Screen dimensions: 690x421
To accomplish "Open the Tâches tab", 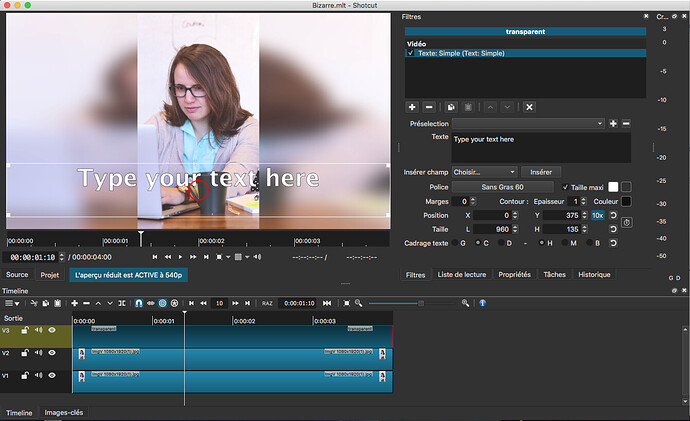I will (x=554, y=275).
